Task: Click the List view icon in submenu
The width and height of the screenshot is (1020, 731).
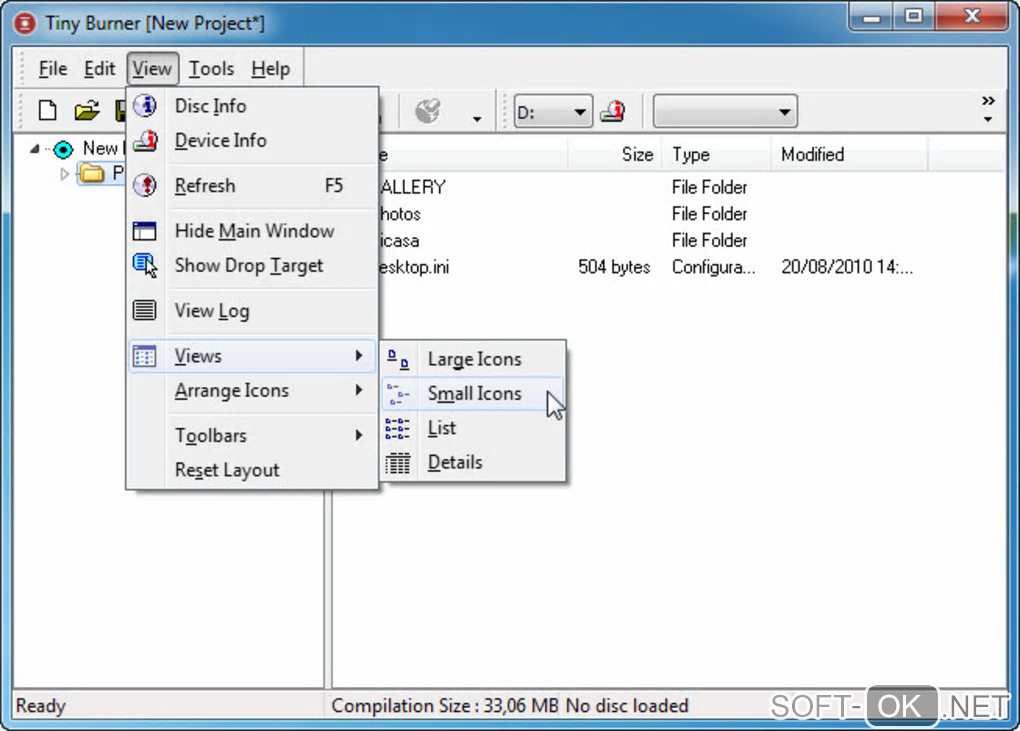Action: point(397,428)
